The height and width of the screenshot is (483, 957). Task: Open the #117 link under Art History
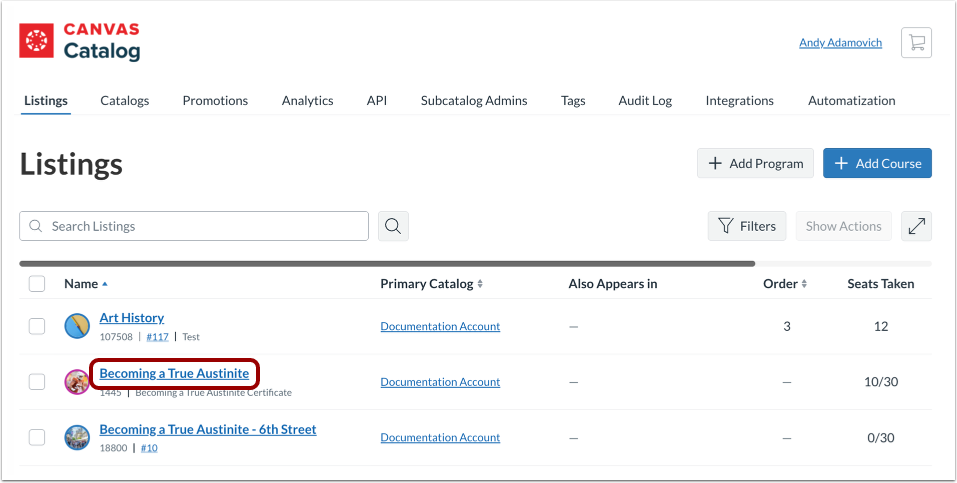tap(157, 336)
